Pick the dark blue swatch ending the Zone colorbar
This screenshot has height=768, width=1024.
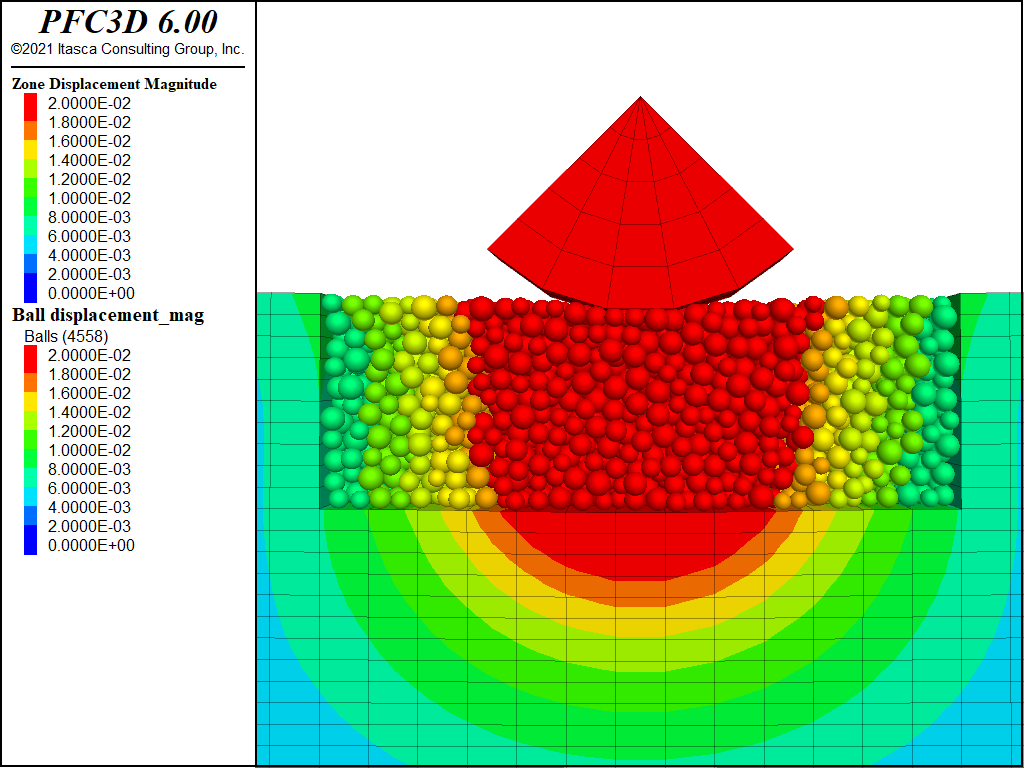pos(31,288)
